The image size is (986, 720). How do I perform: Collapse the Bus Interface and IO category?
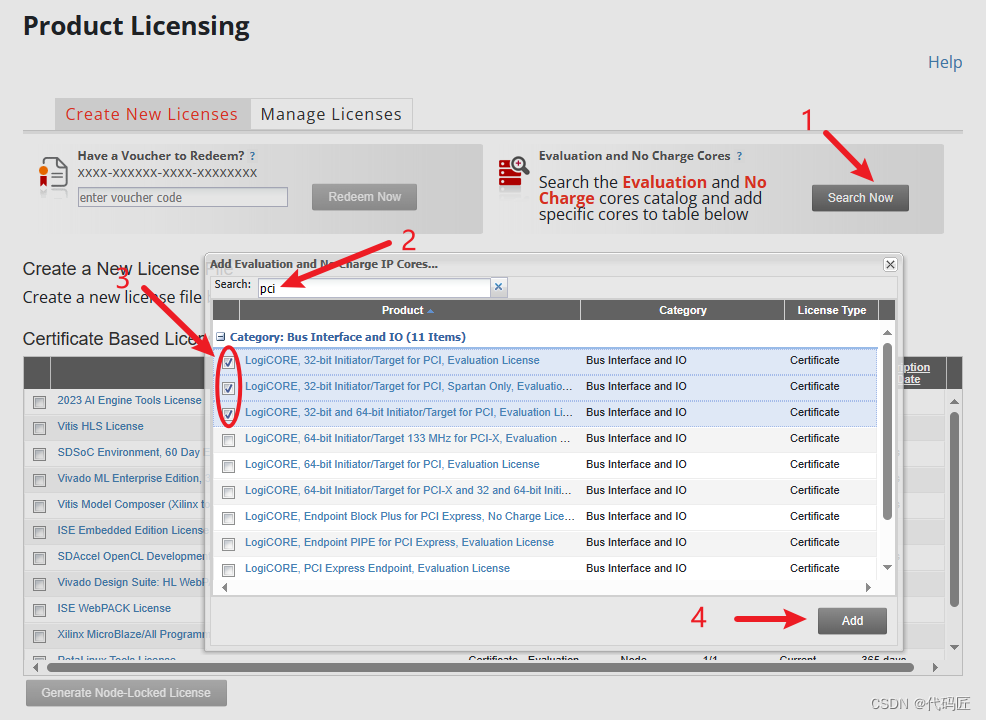[x=221, y=337]
